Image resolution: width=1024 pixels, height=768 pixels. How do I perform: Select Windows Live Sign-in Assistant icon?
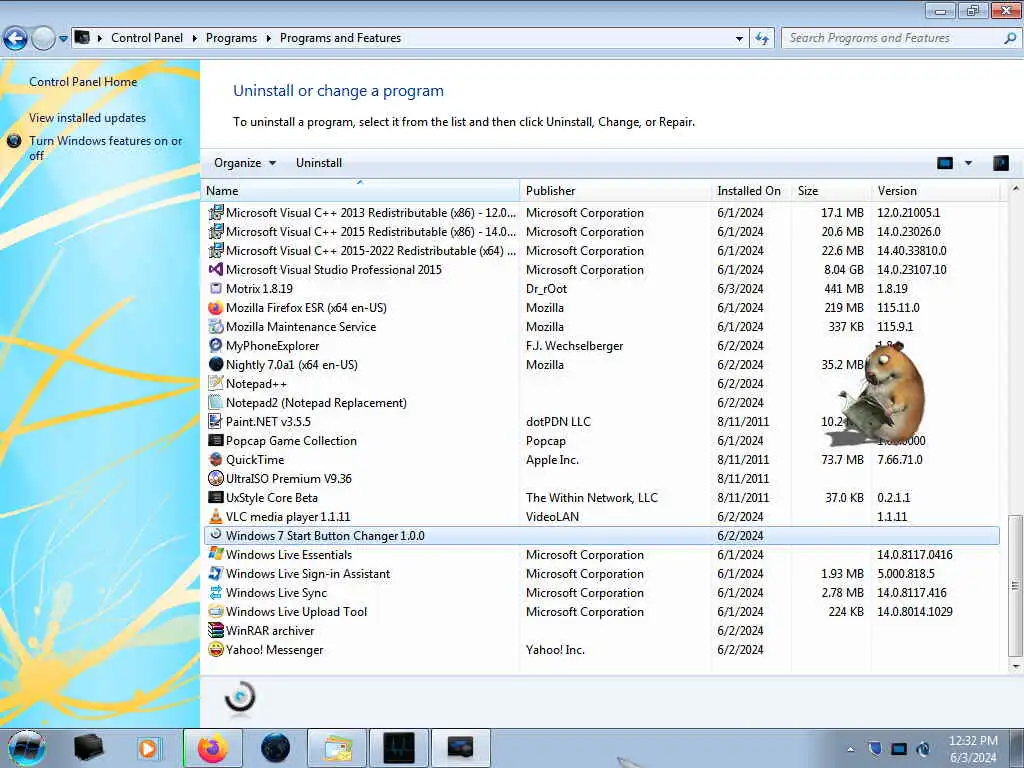[216, 573]
